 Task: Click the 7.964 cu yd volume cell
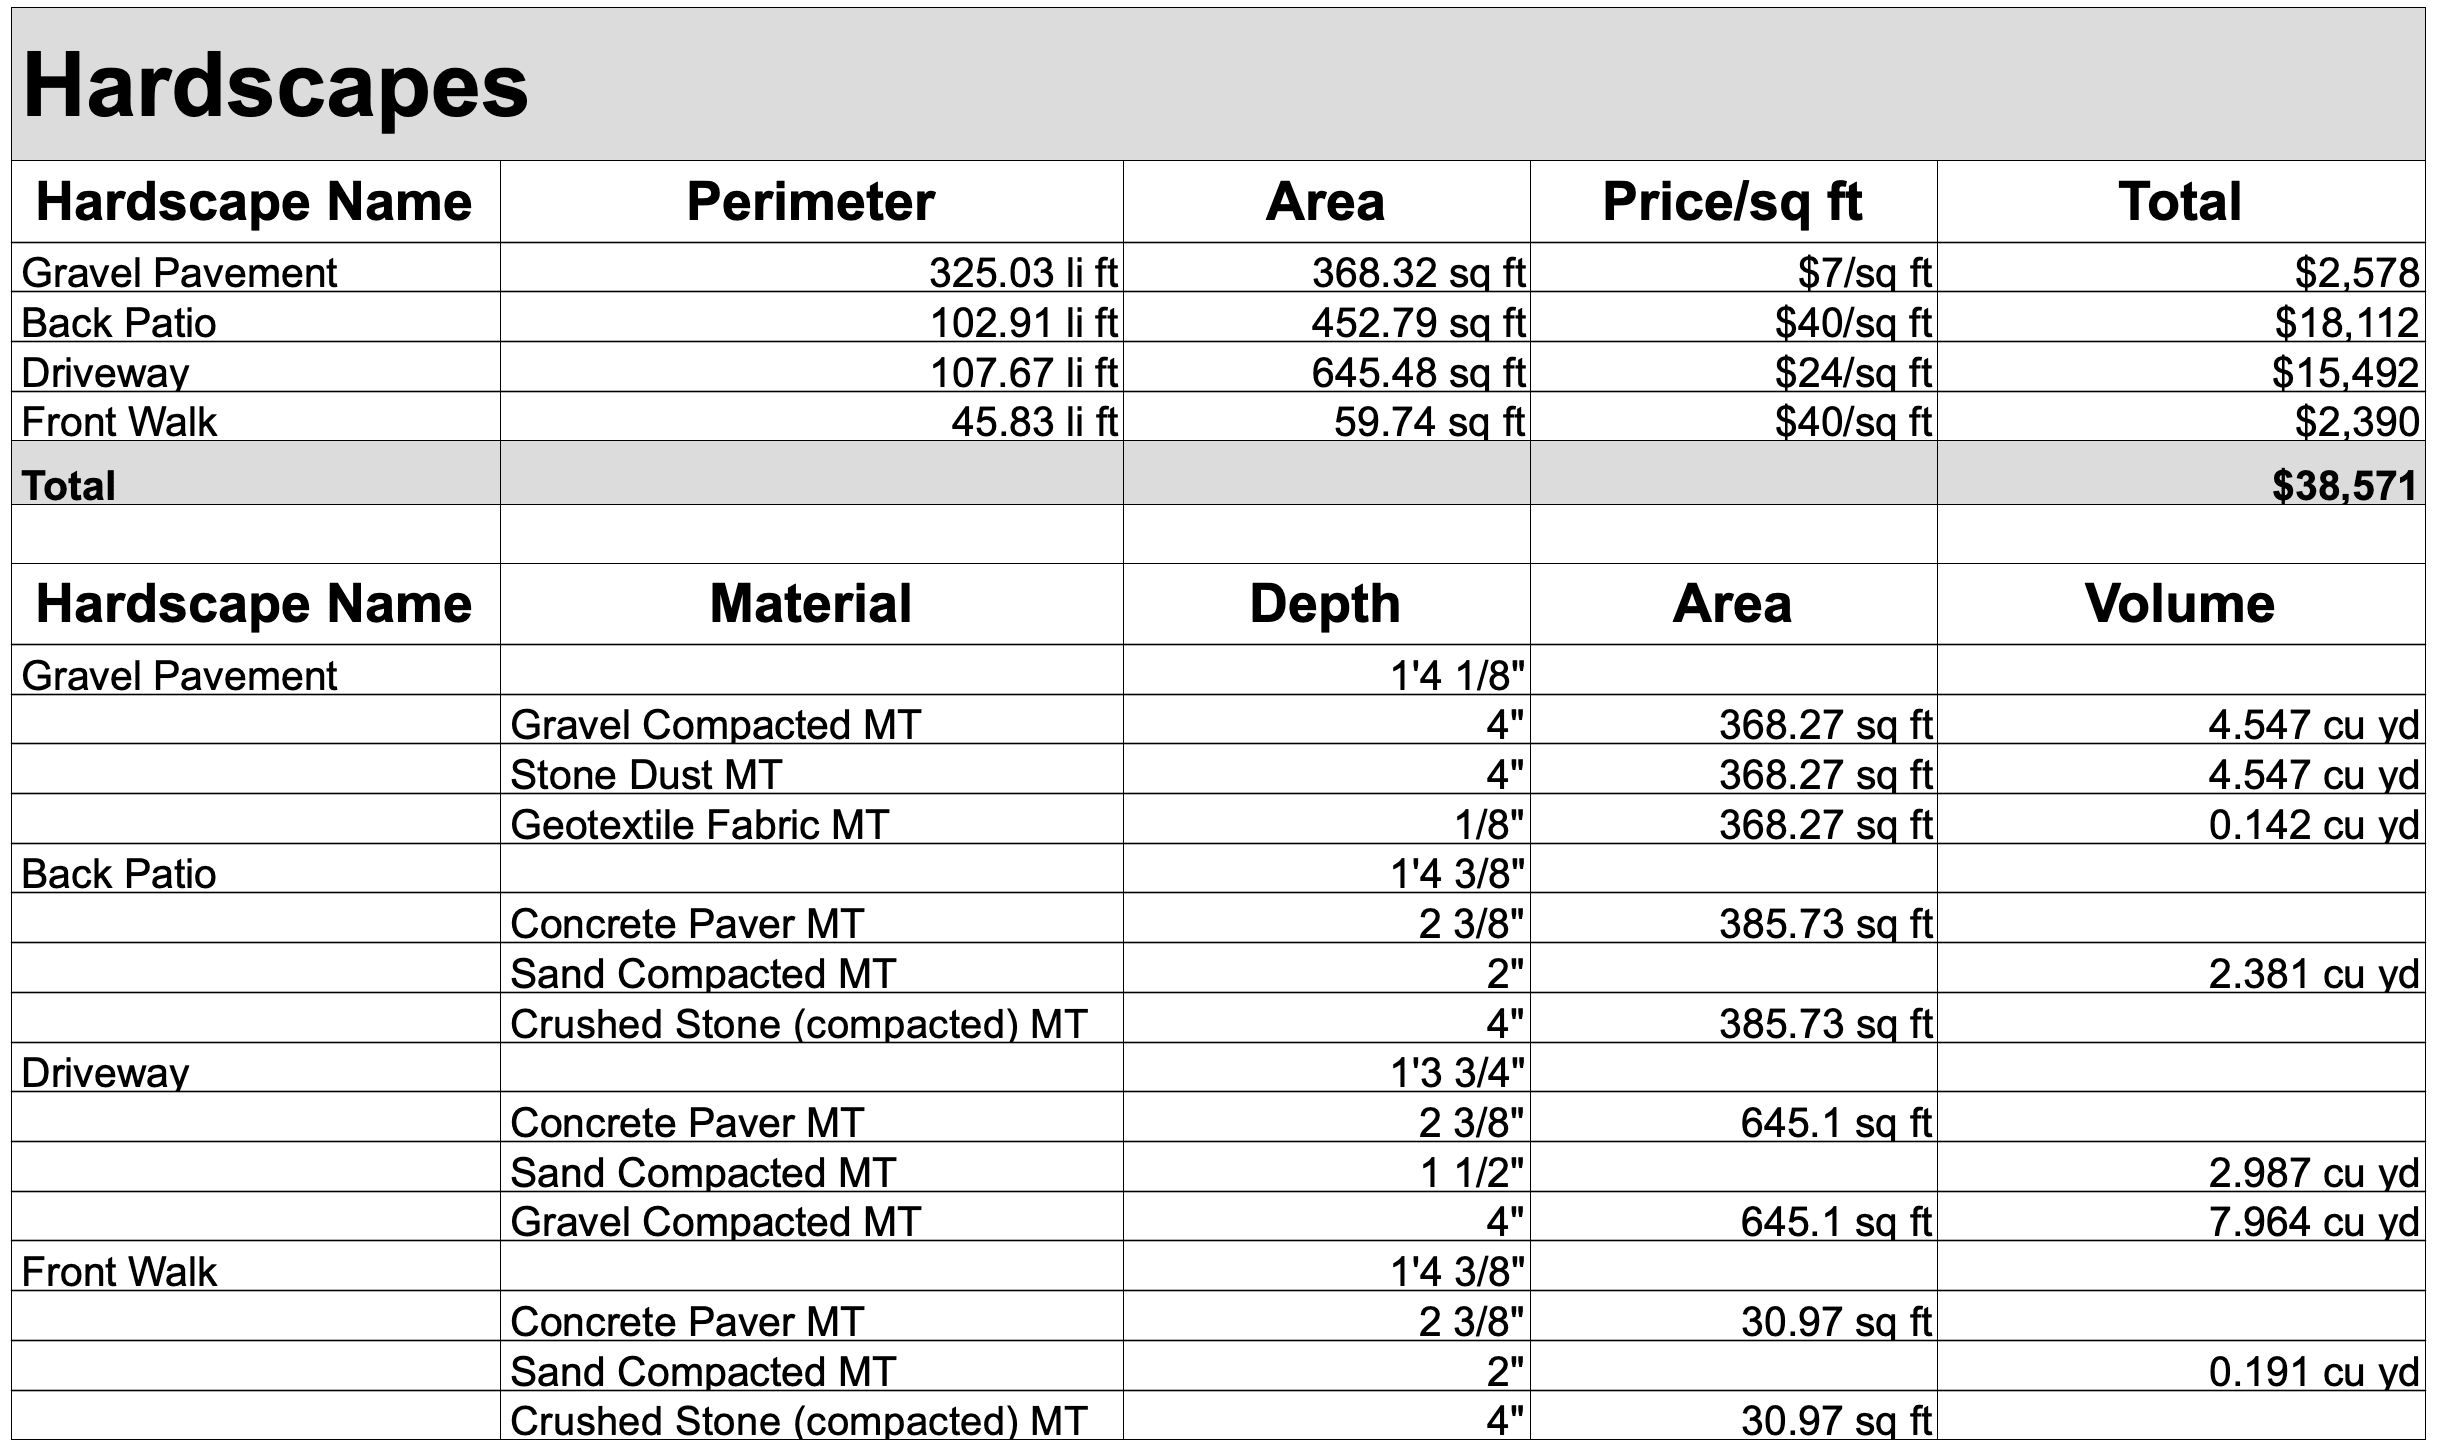point(2181,1216)
